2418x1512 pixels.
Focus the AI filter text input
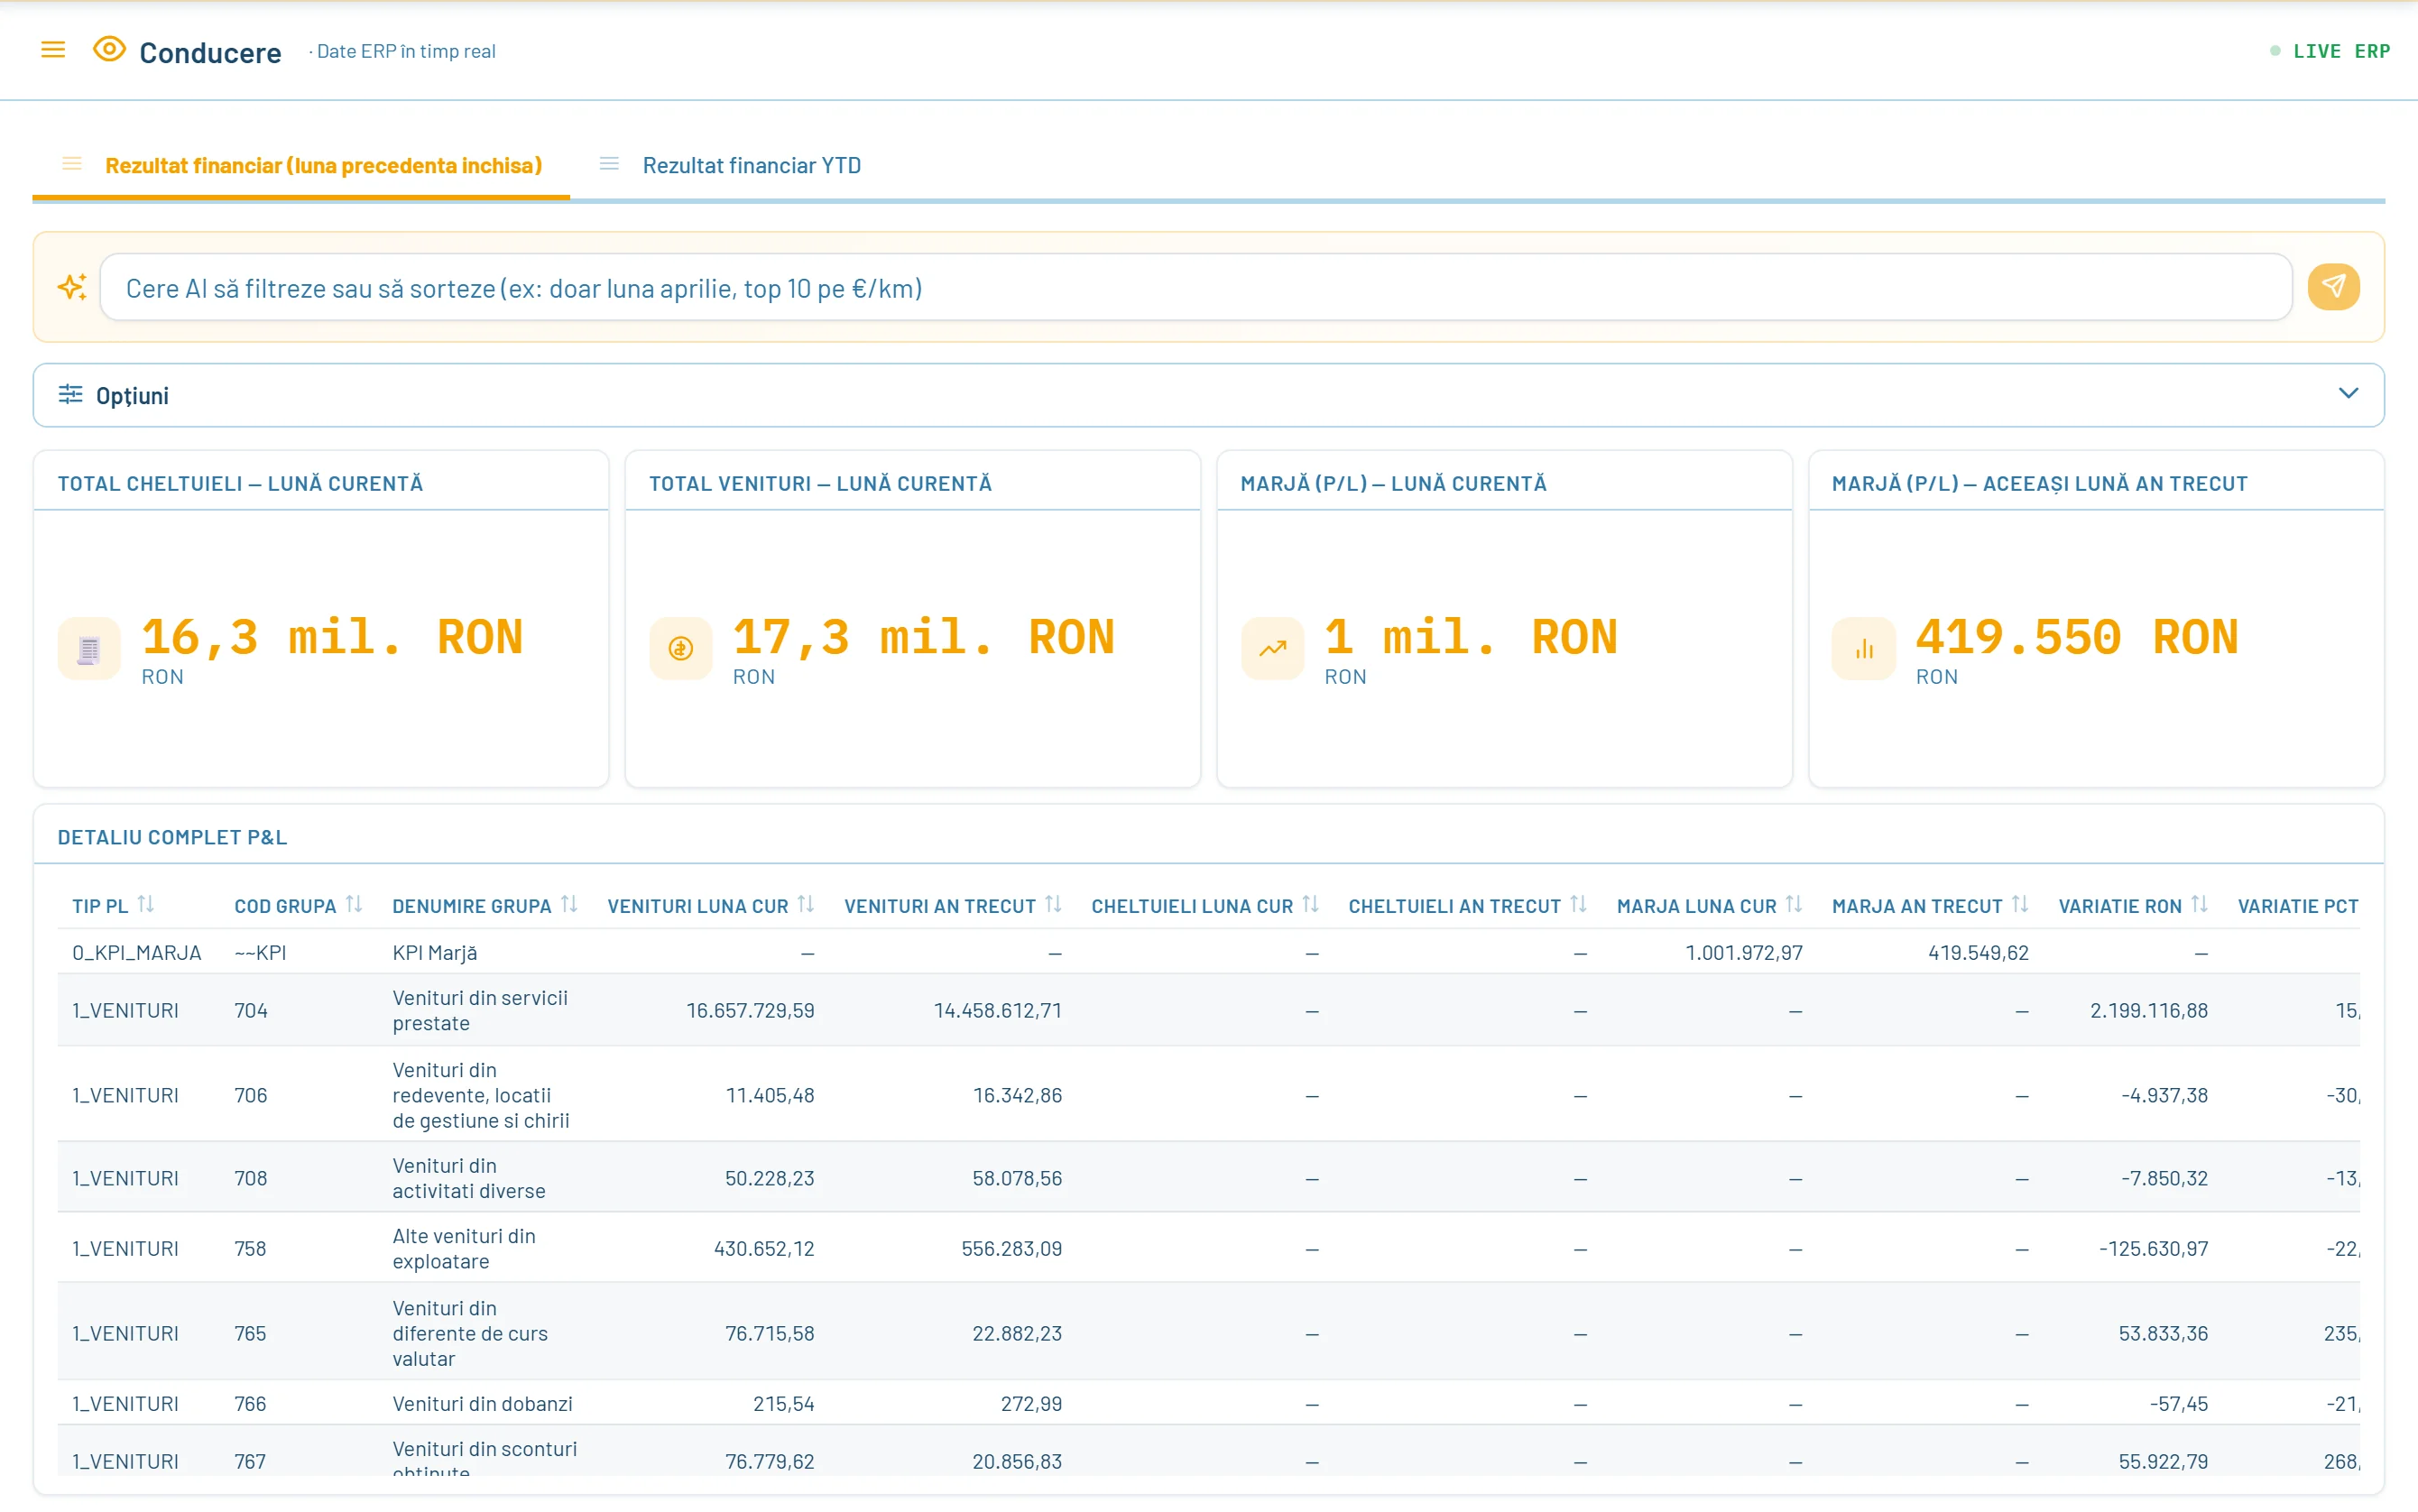coord(1196,288)
